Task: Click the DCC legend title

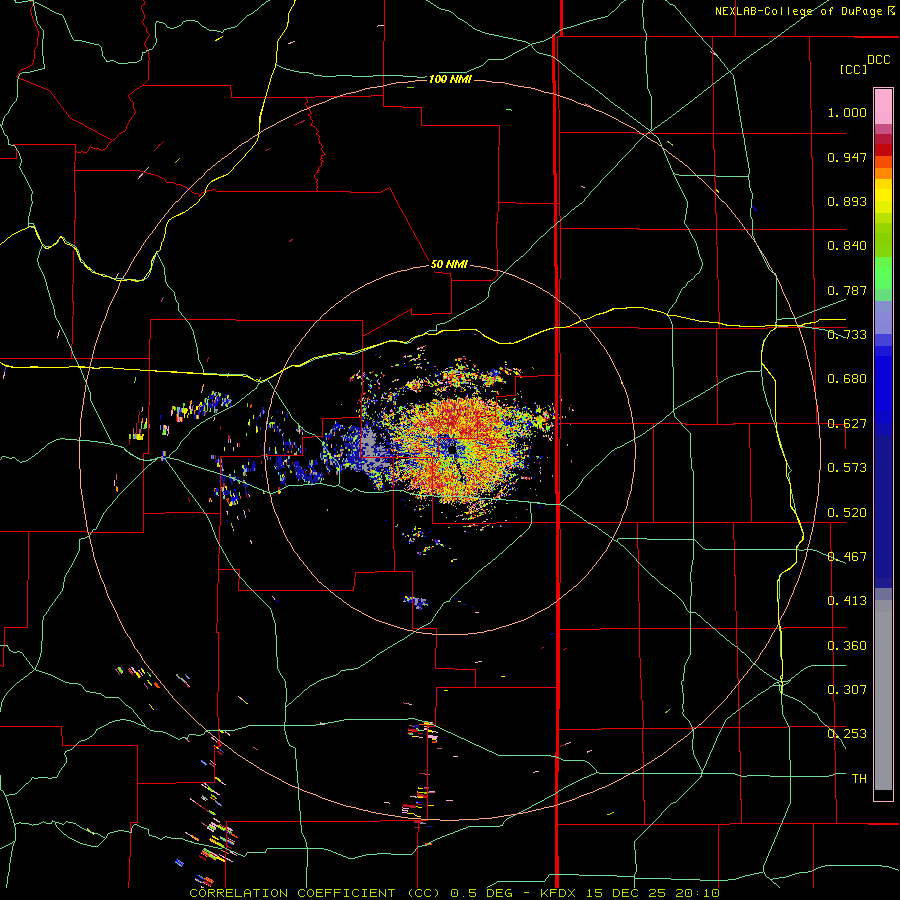Action: (878, 60)
